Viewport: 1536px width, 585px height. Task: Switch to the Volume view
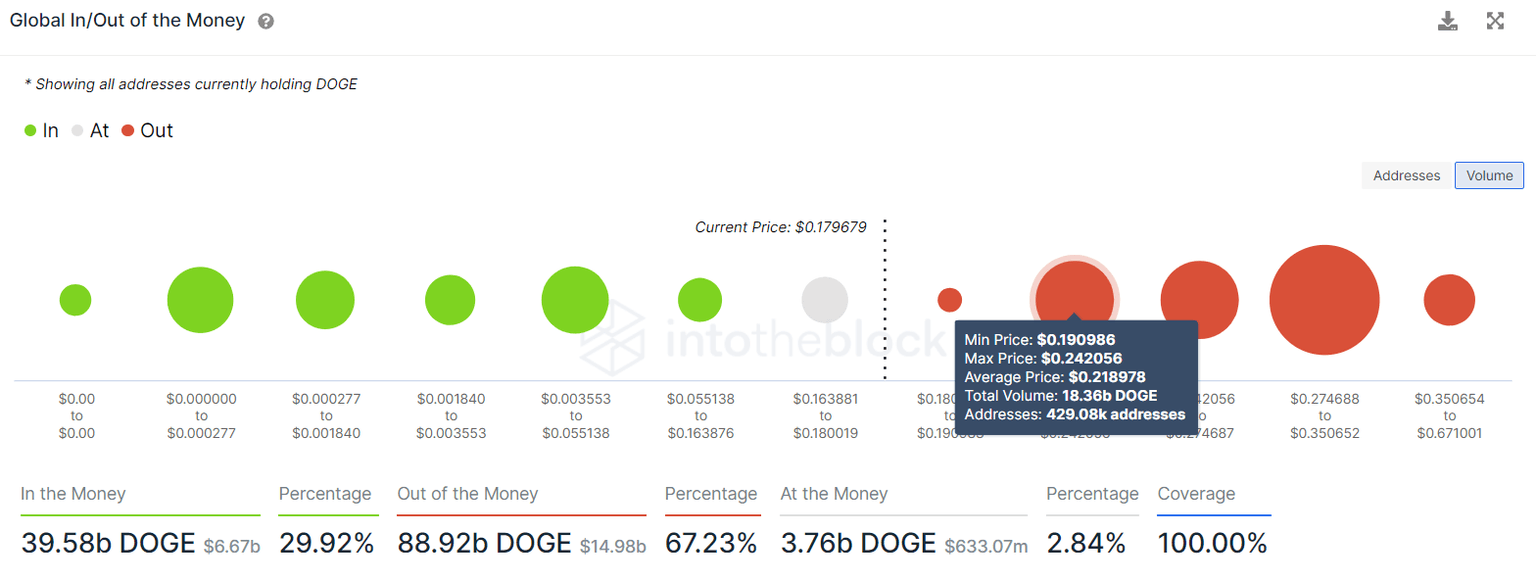pyautogui.click(x=1489, y=175)
